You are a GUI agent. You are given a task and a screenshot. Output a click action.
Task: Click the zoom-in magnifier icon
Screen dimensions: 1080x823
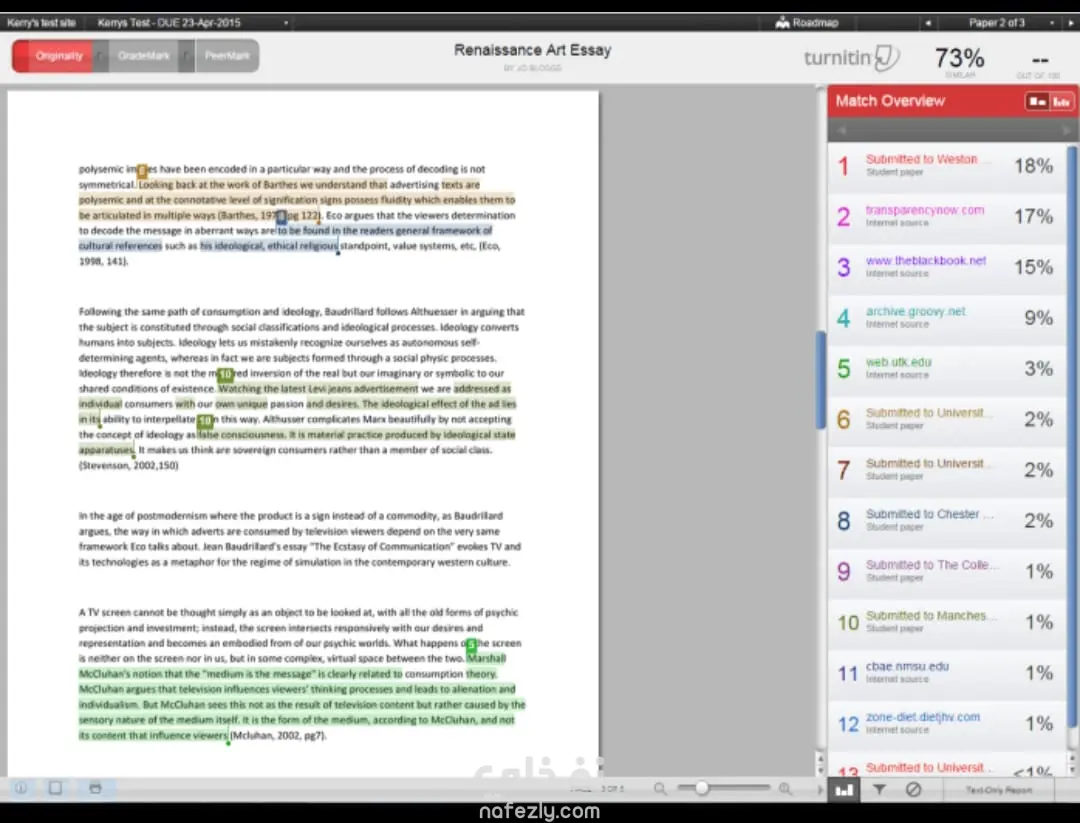[785, 789]
